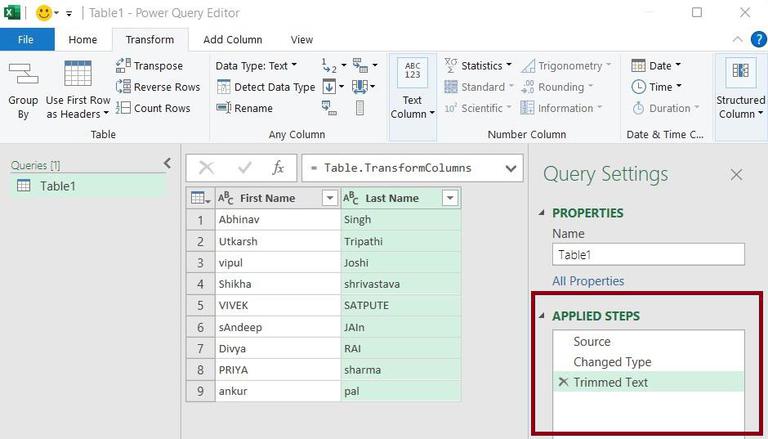Delete the Trimmed Text step

[x=563, y=382]
